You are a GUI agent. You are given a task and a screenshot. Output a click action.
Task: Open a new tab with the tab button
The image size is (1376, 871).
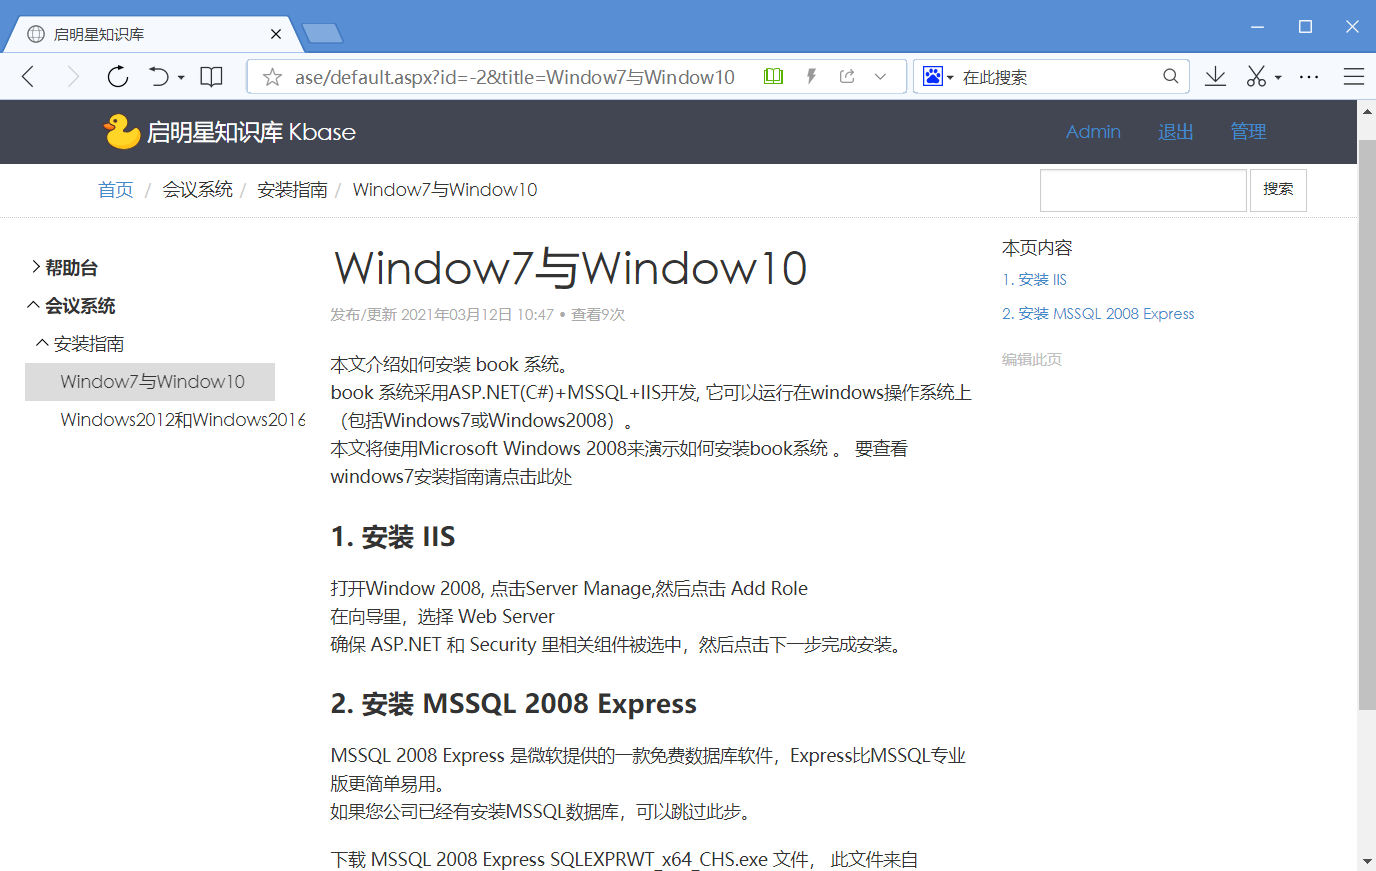click(323, 34)
